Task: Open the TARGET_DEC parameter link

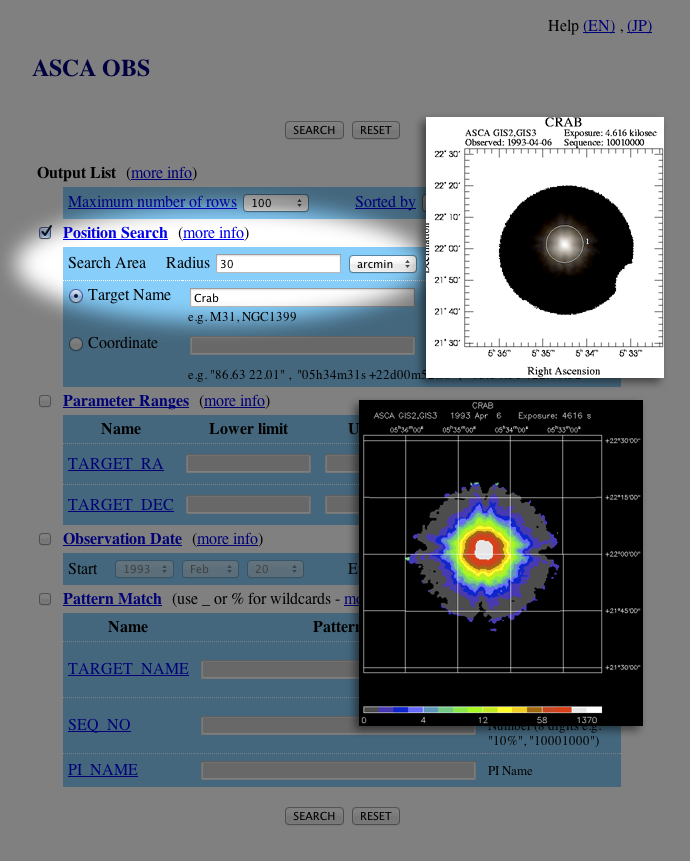Action: tap(121, 505)
